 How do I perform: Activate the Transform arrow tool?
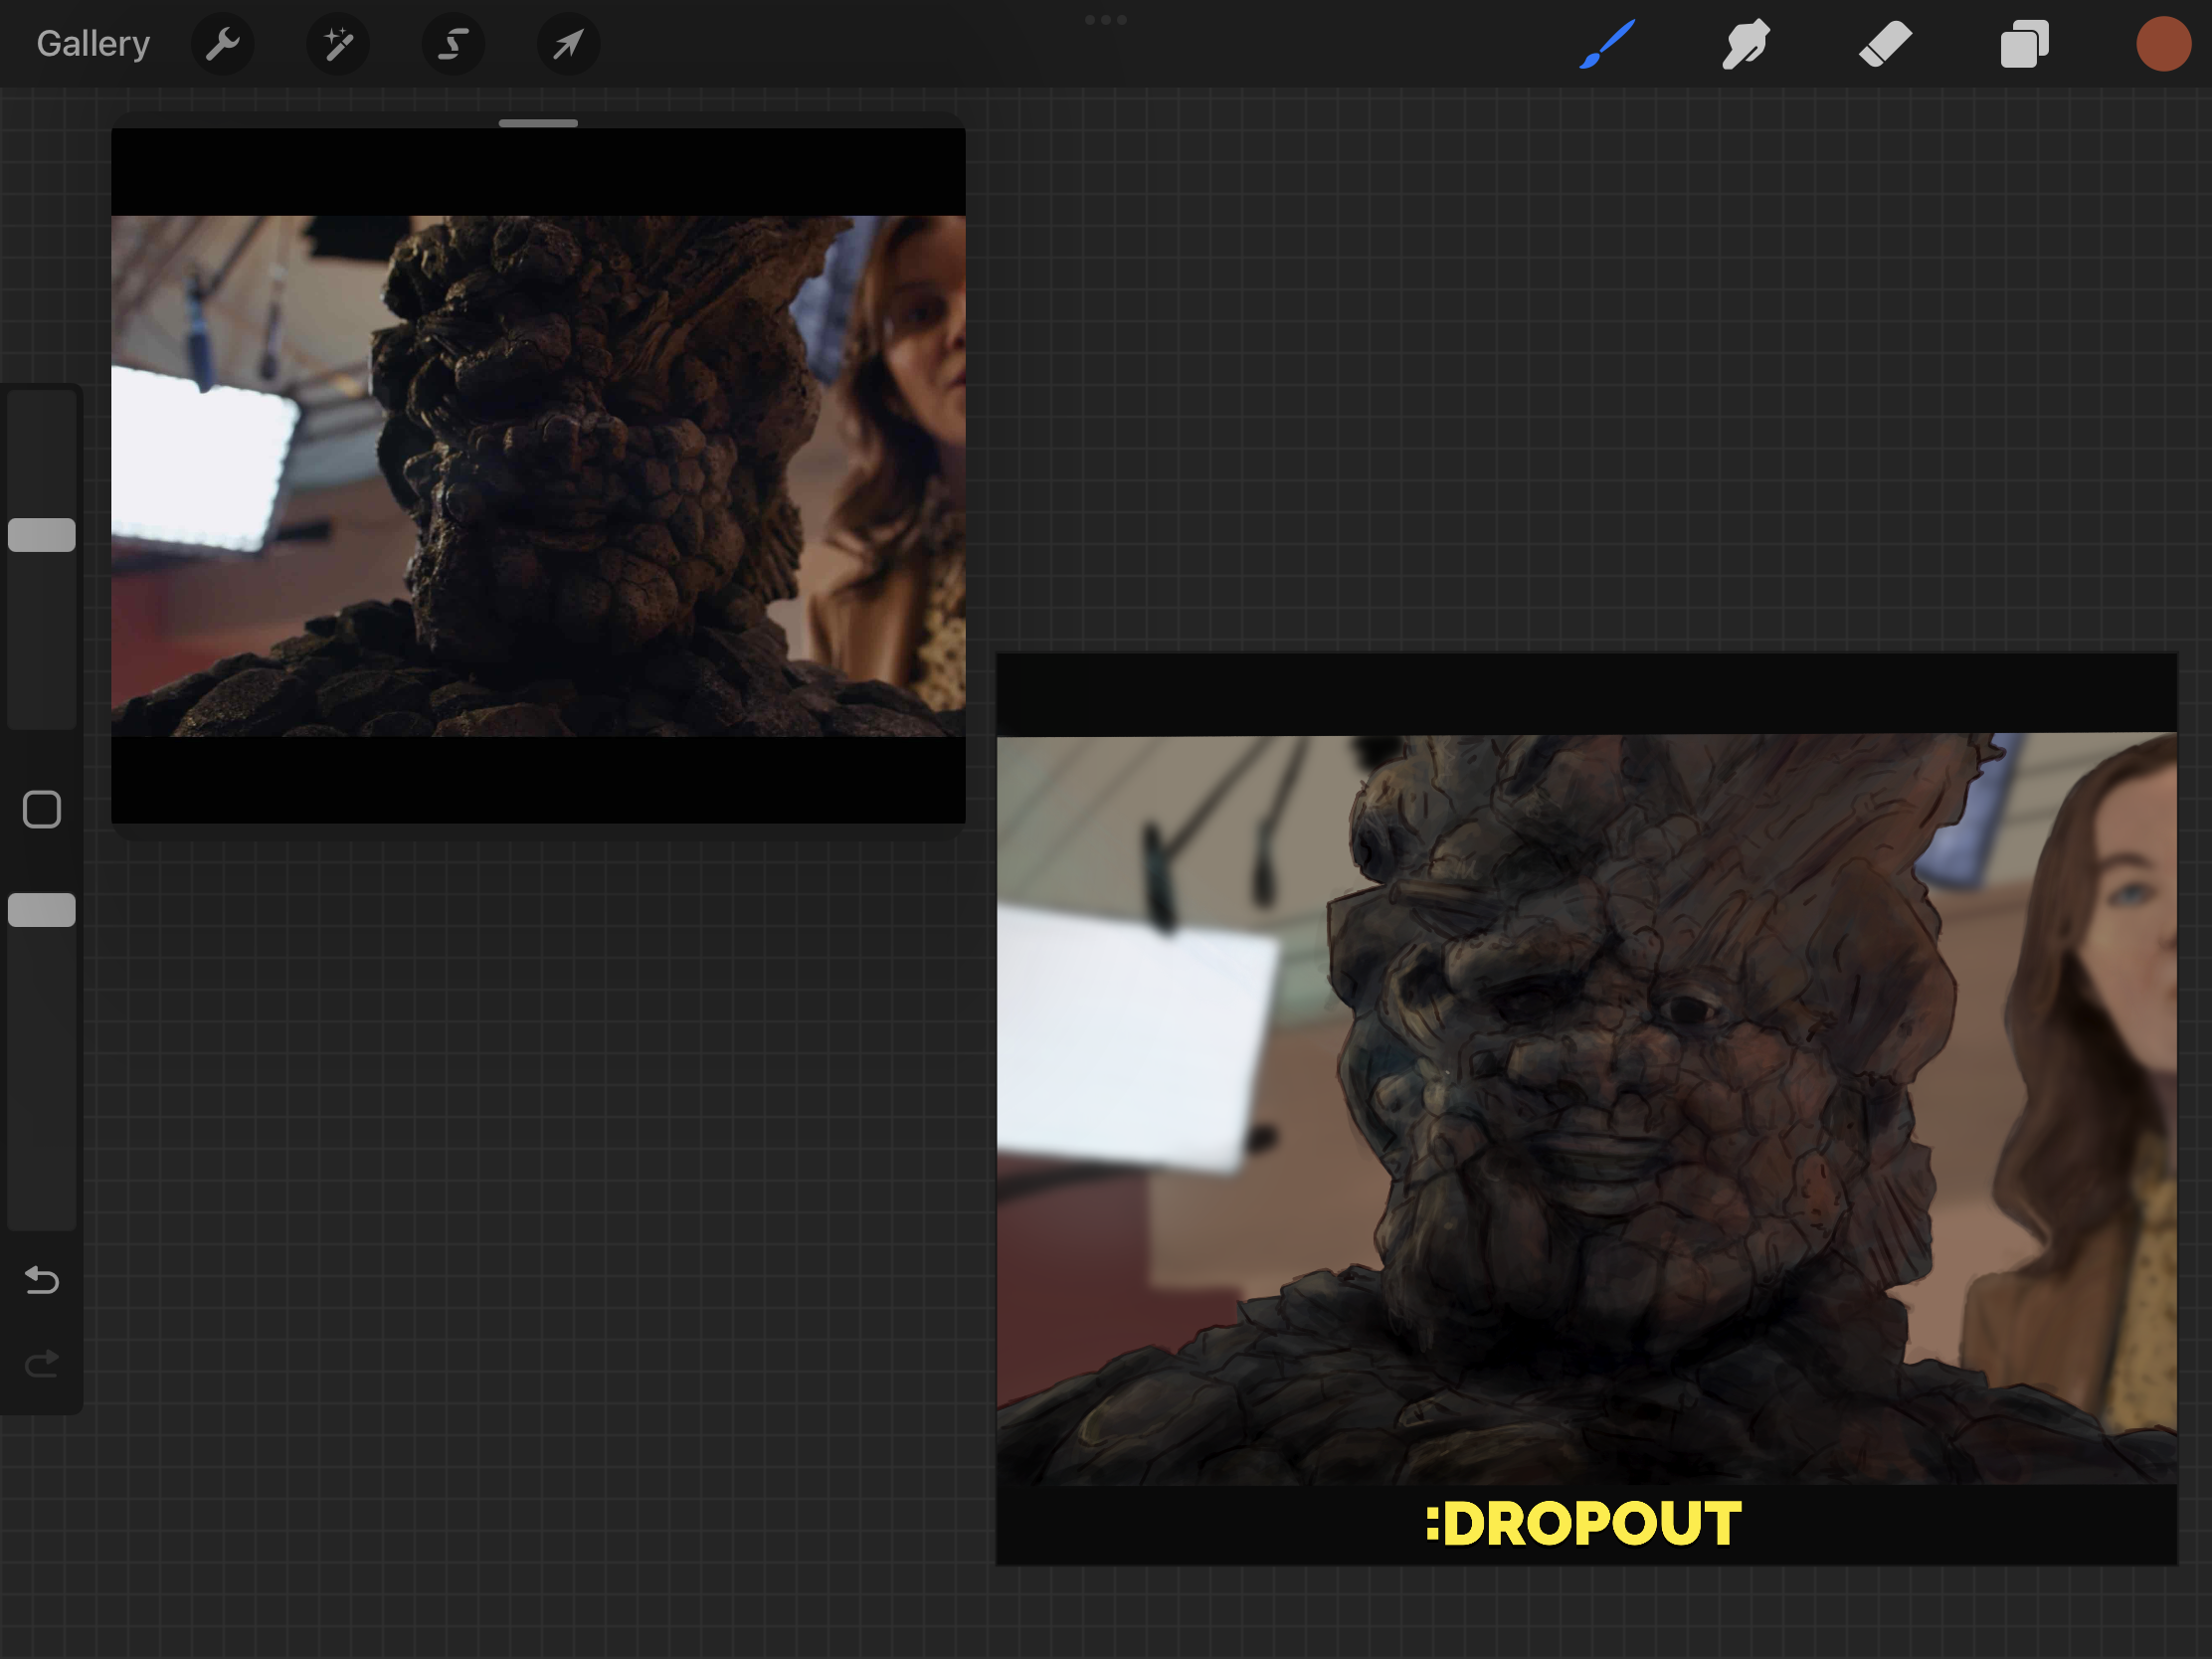pos(568,44)
